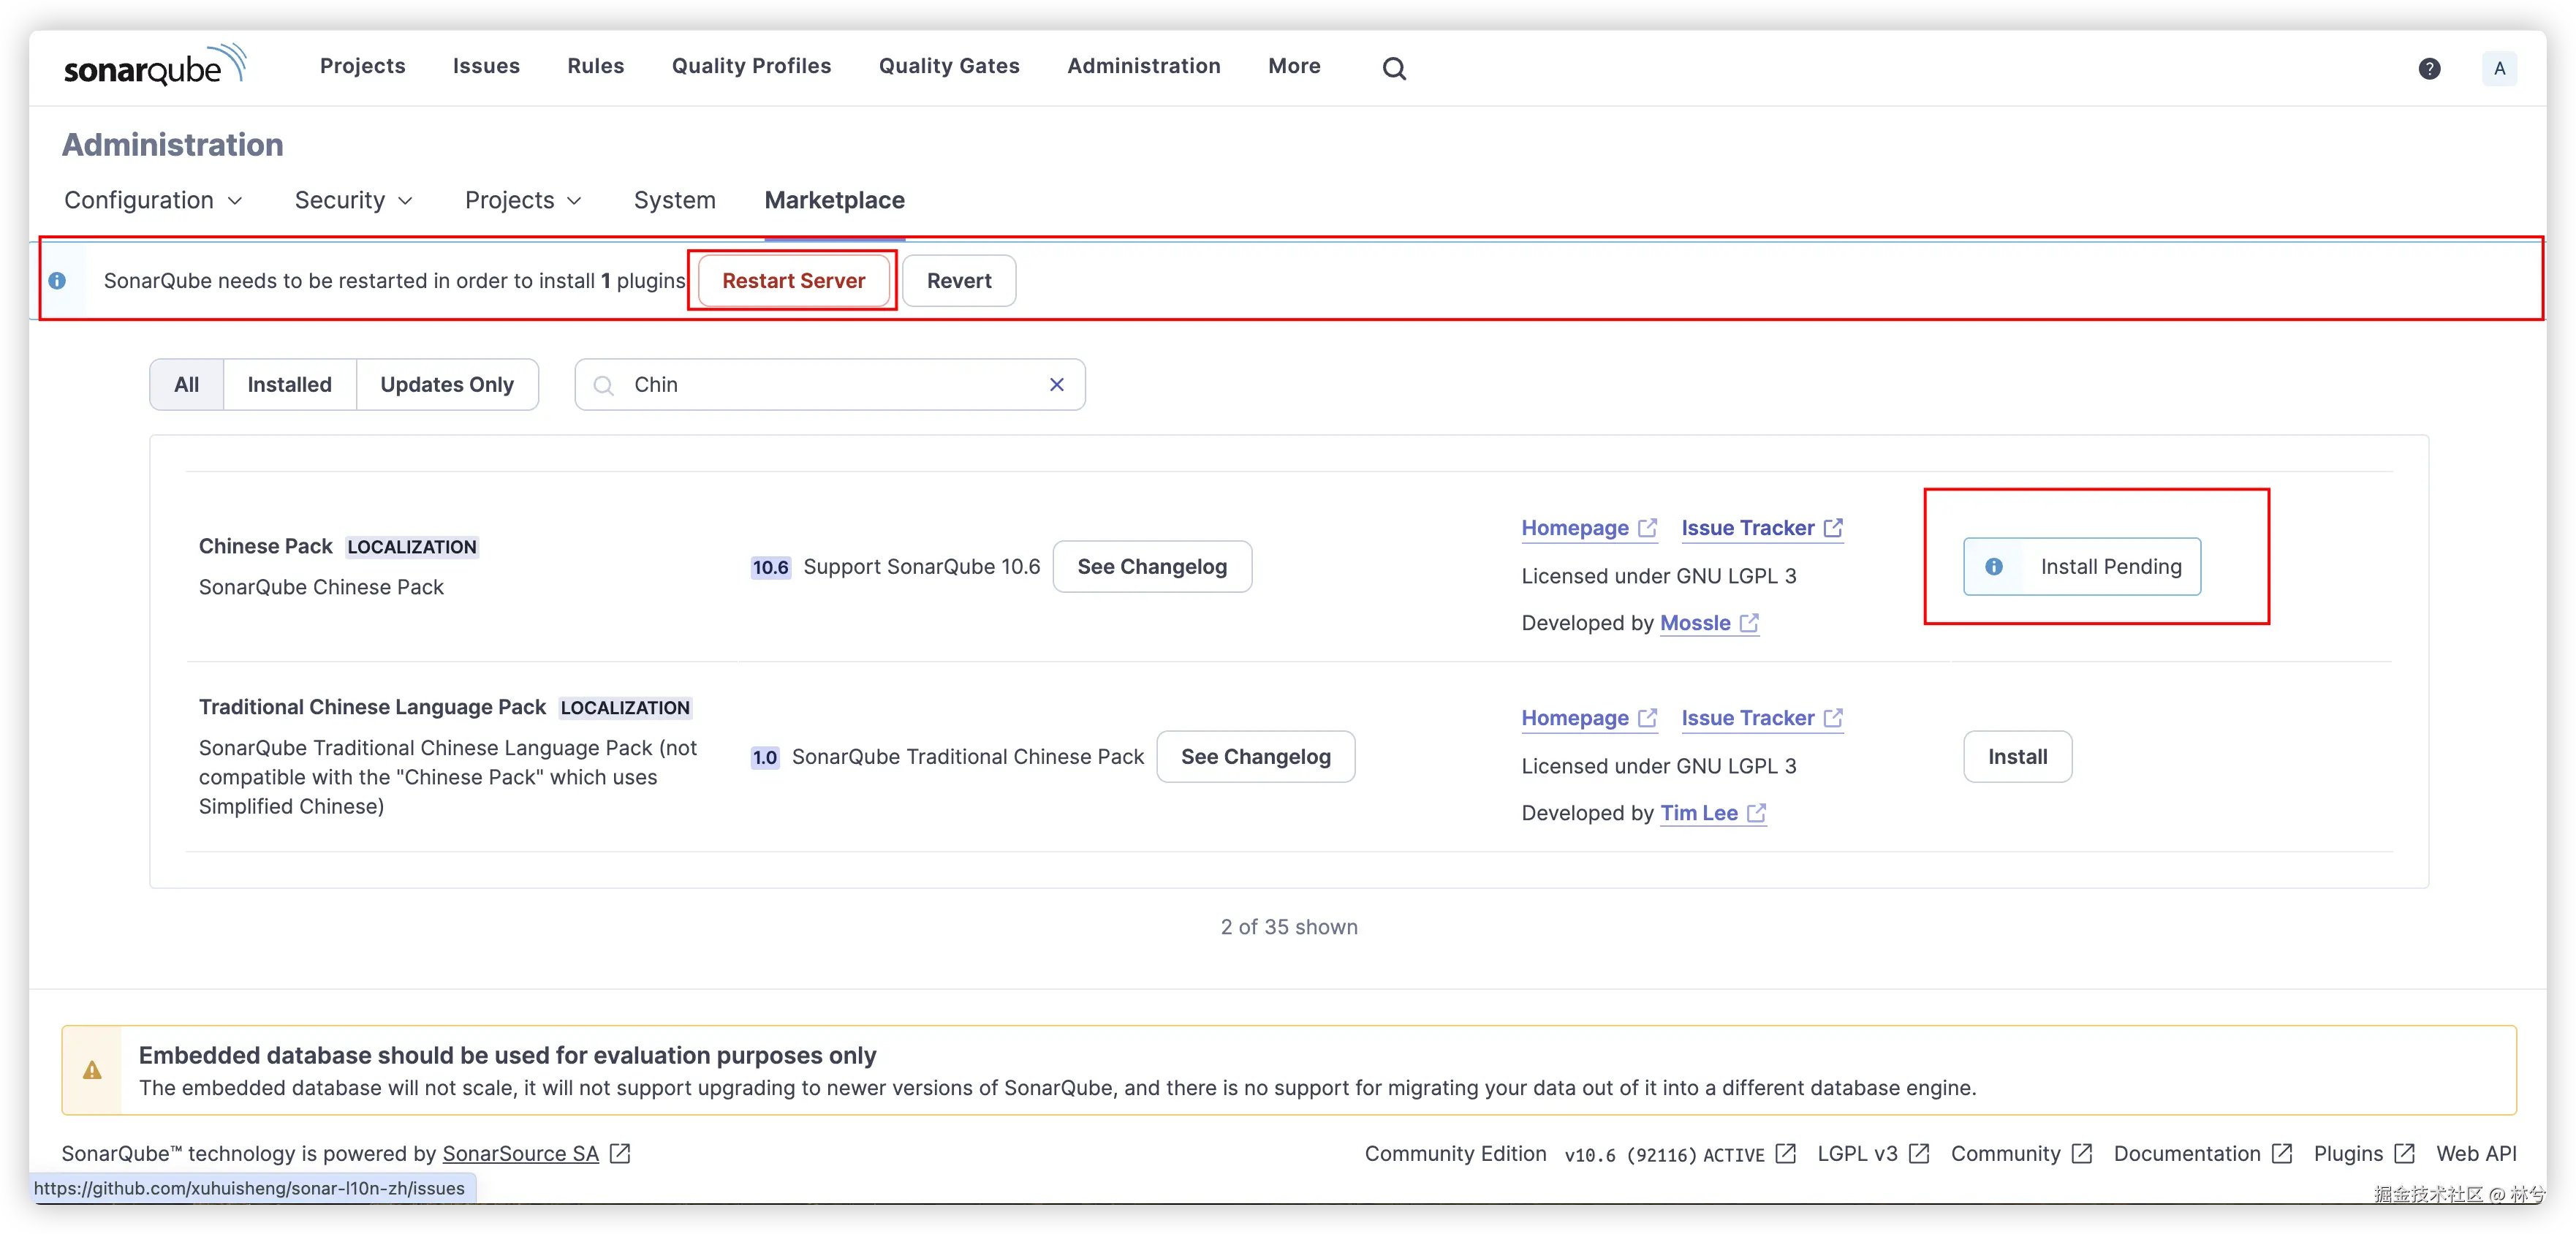
Task: Click external link icon next to Mossle
Action: [x=1749, y=623]
